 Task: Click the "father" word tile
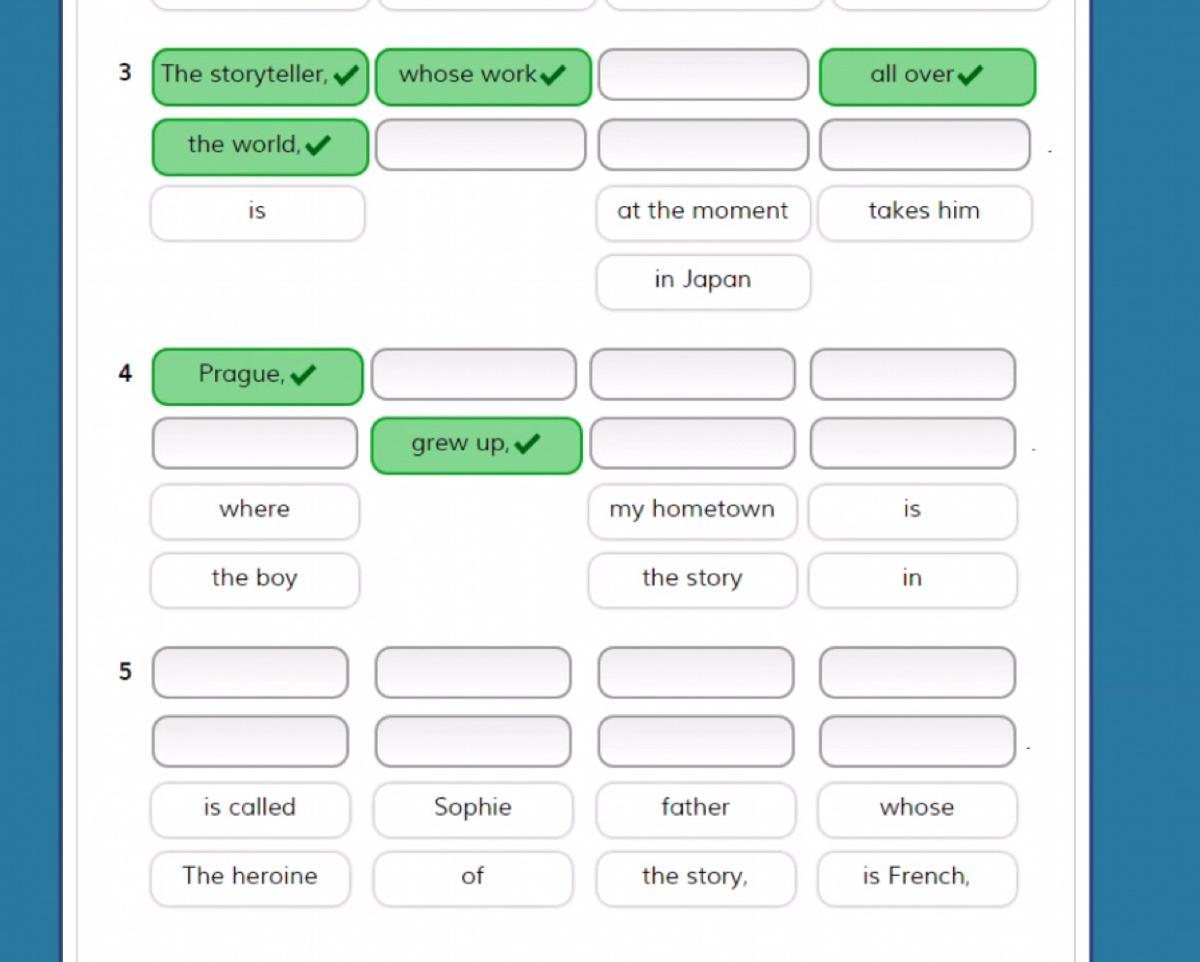tap(695, 809)
